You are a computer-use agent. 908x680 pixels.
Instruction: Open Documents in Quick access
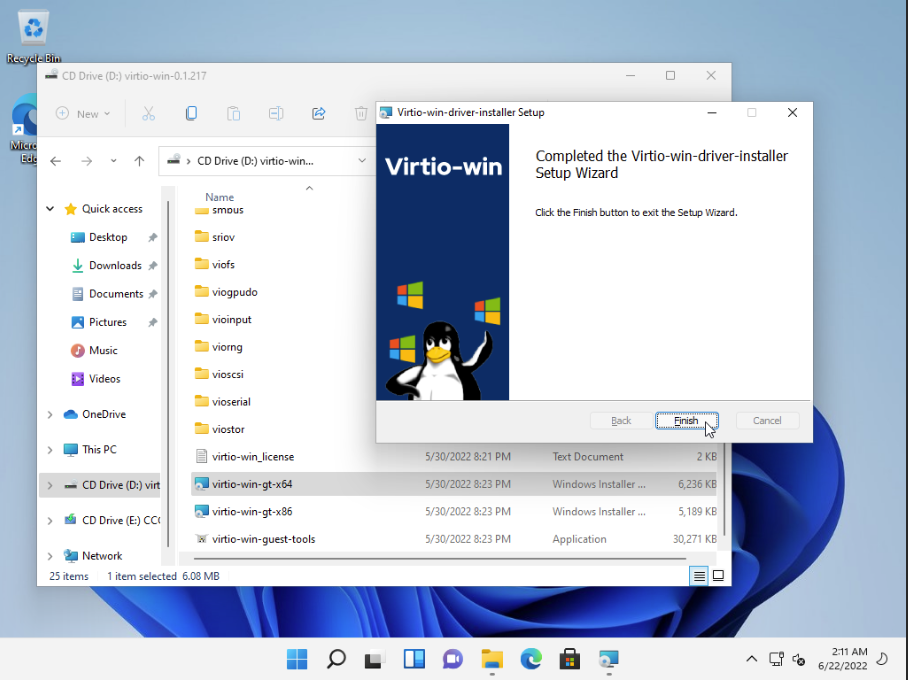click(x=116, y=294)
